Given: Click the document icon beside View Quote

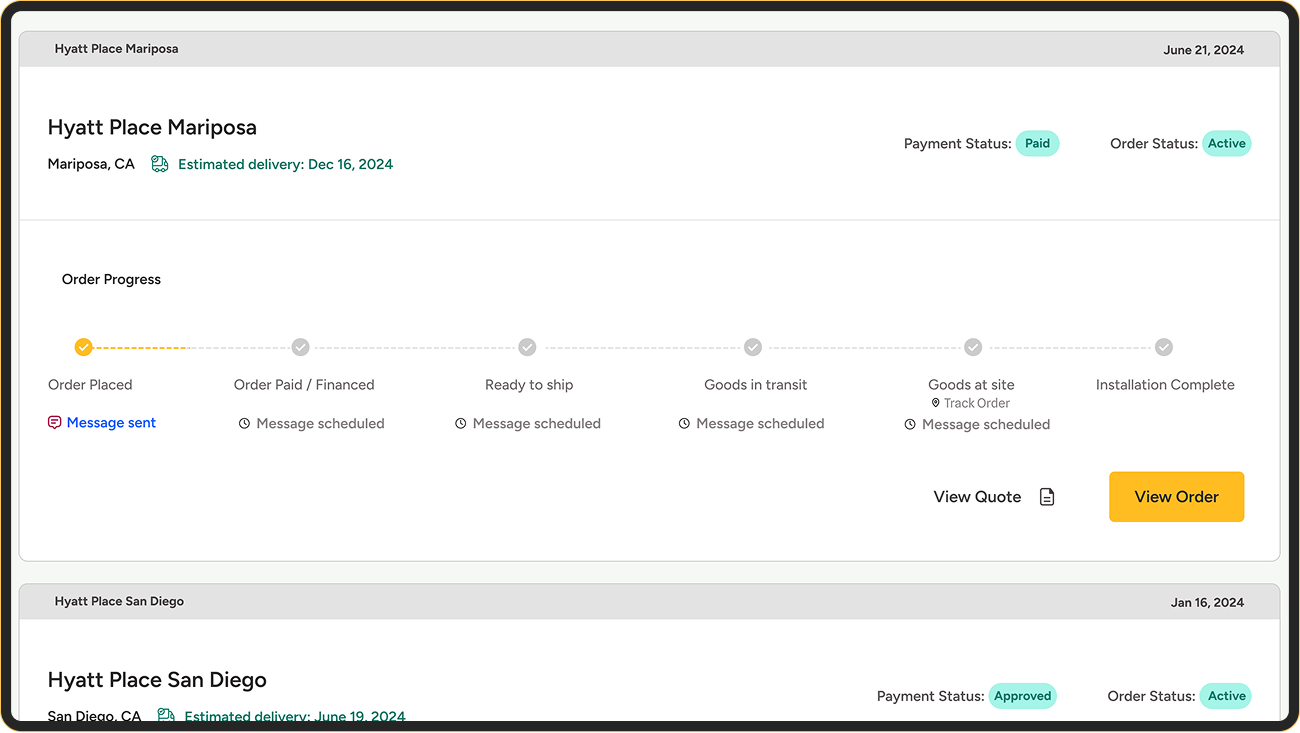Looking at the screenshot, I should pyautogui.click(x=1047, y=497).
